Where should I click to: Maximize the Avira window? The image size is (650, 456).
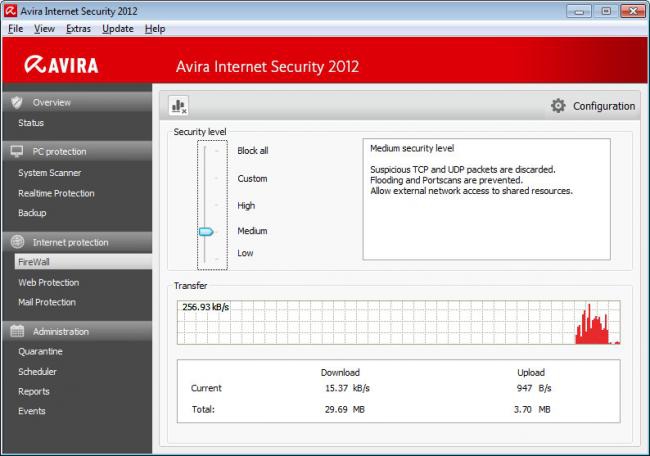coord(606,11)
